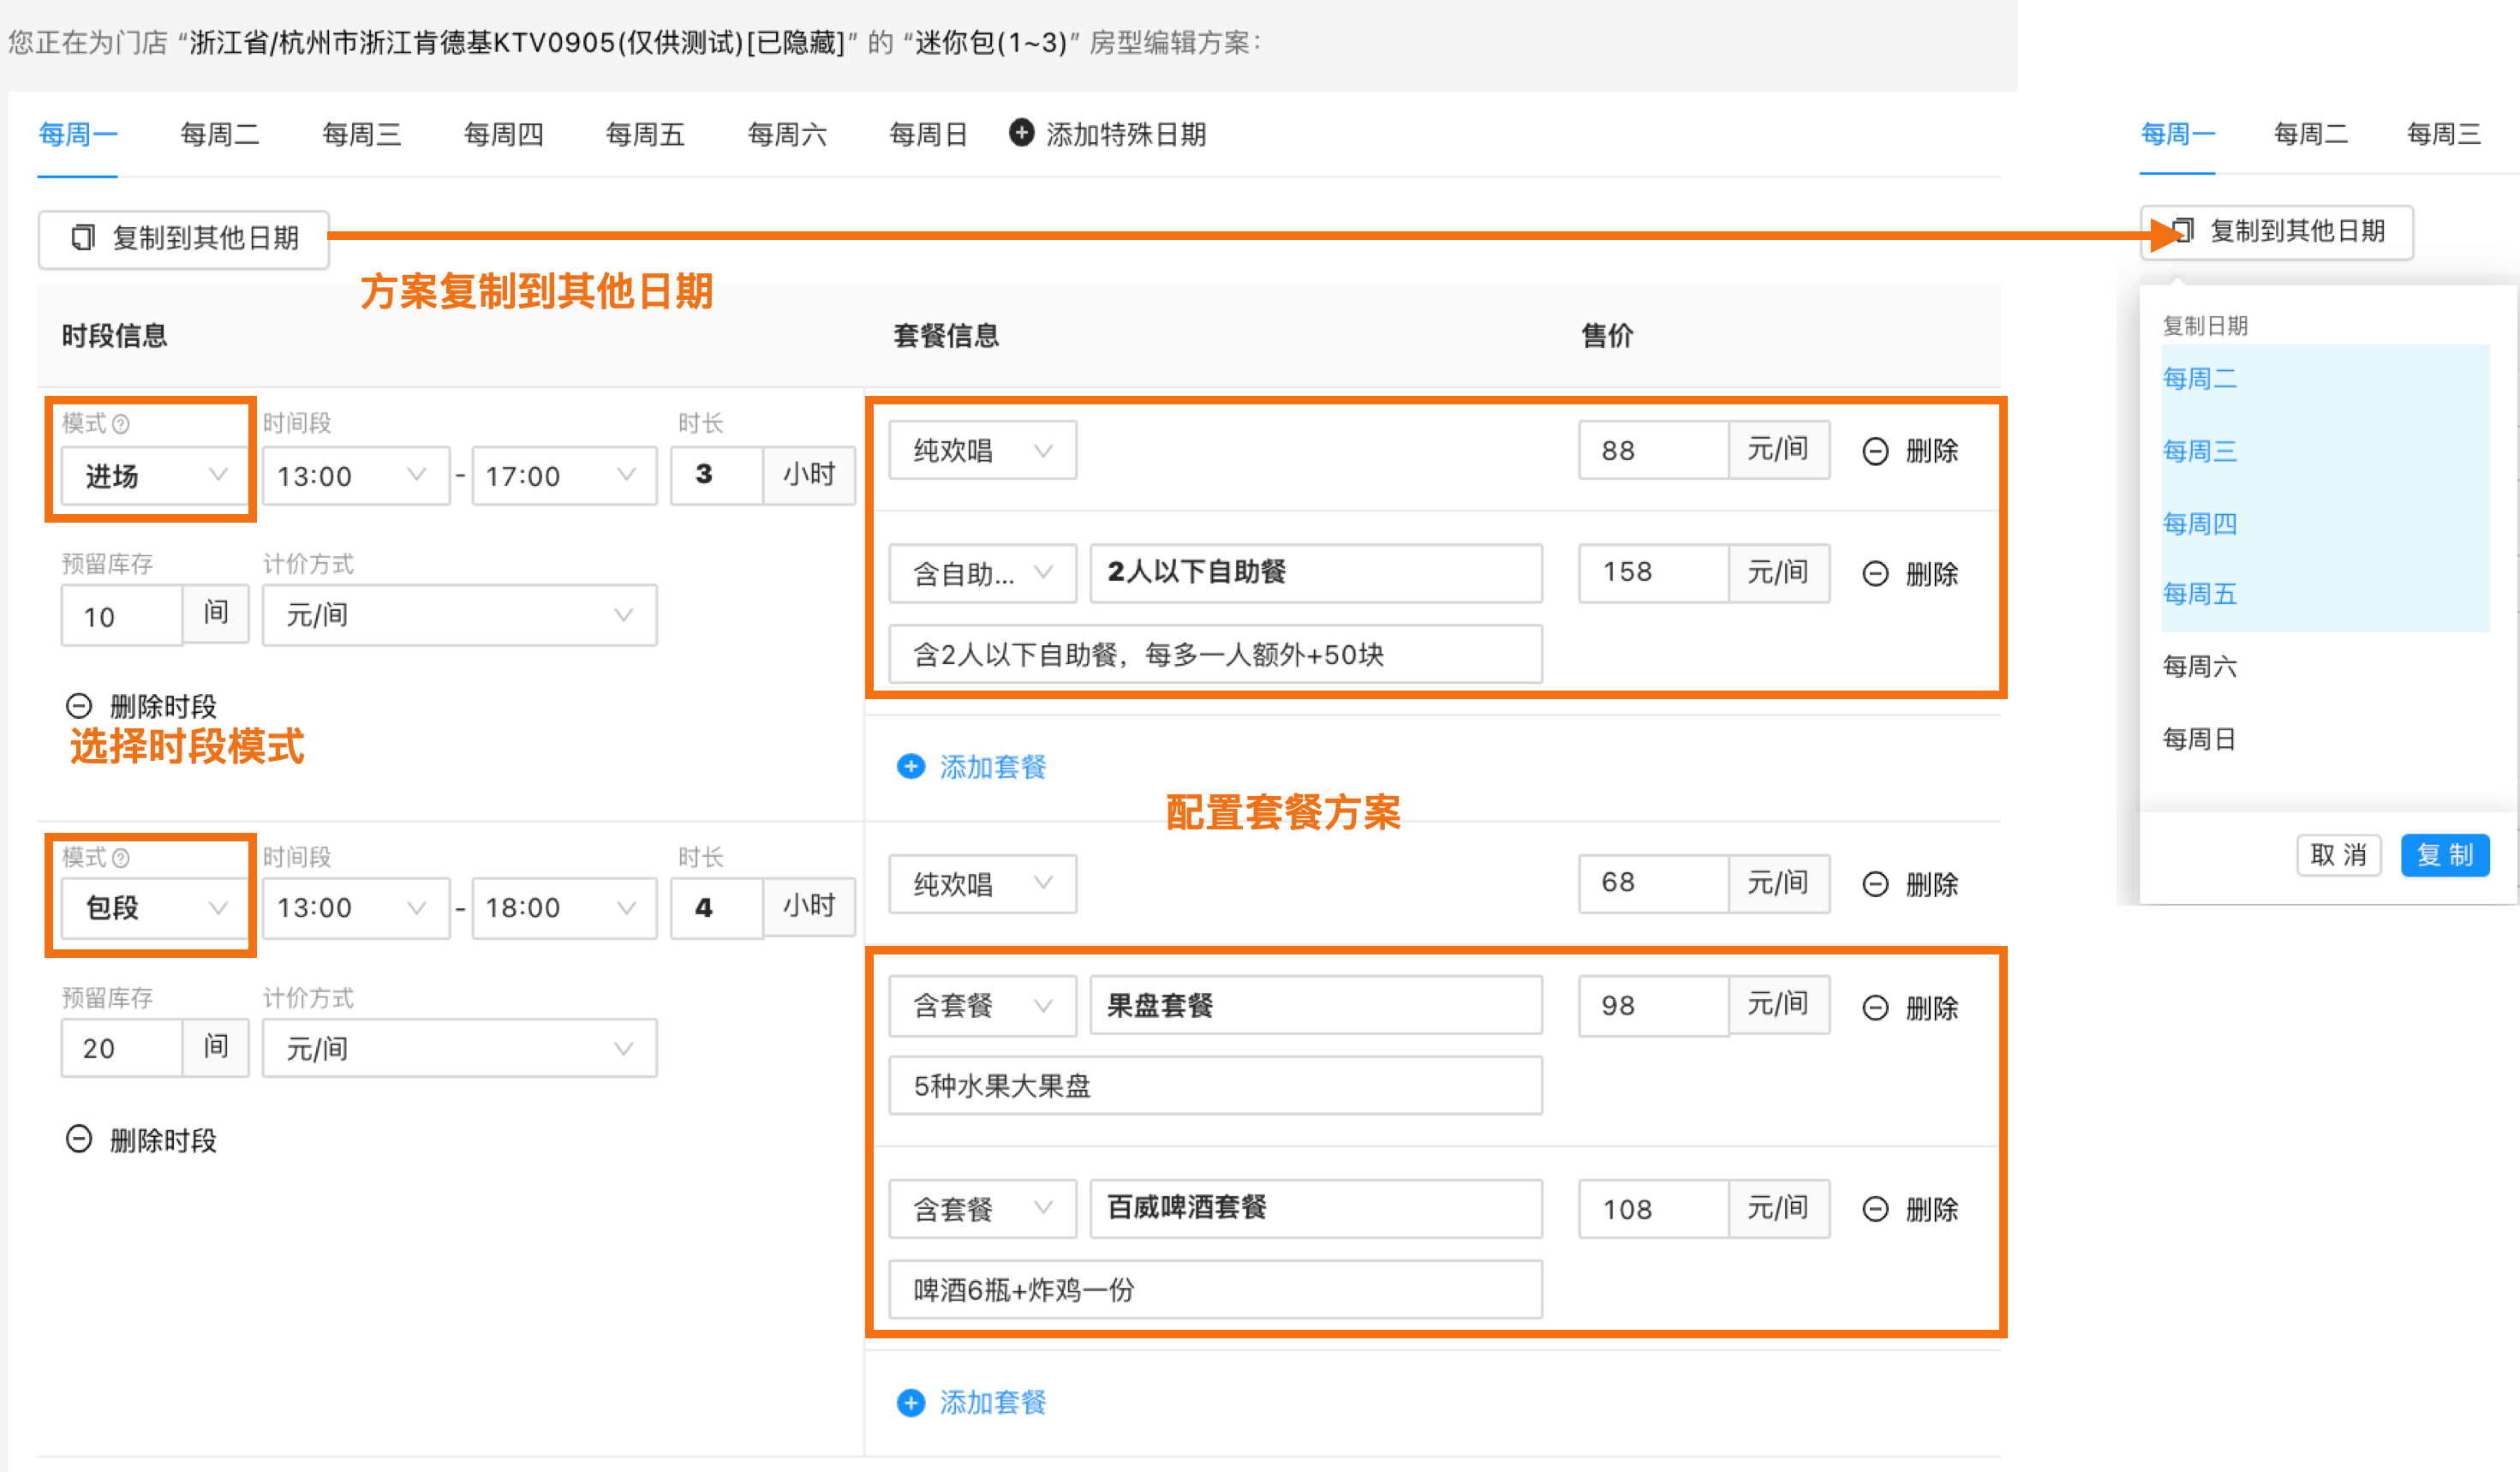Click price field showing 108

1653,1209
